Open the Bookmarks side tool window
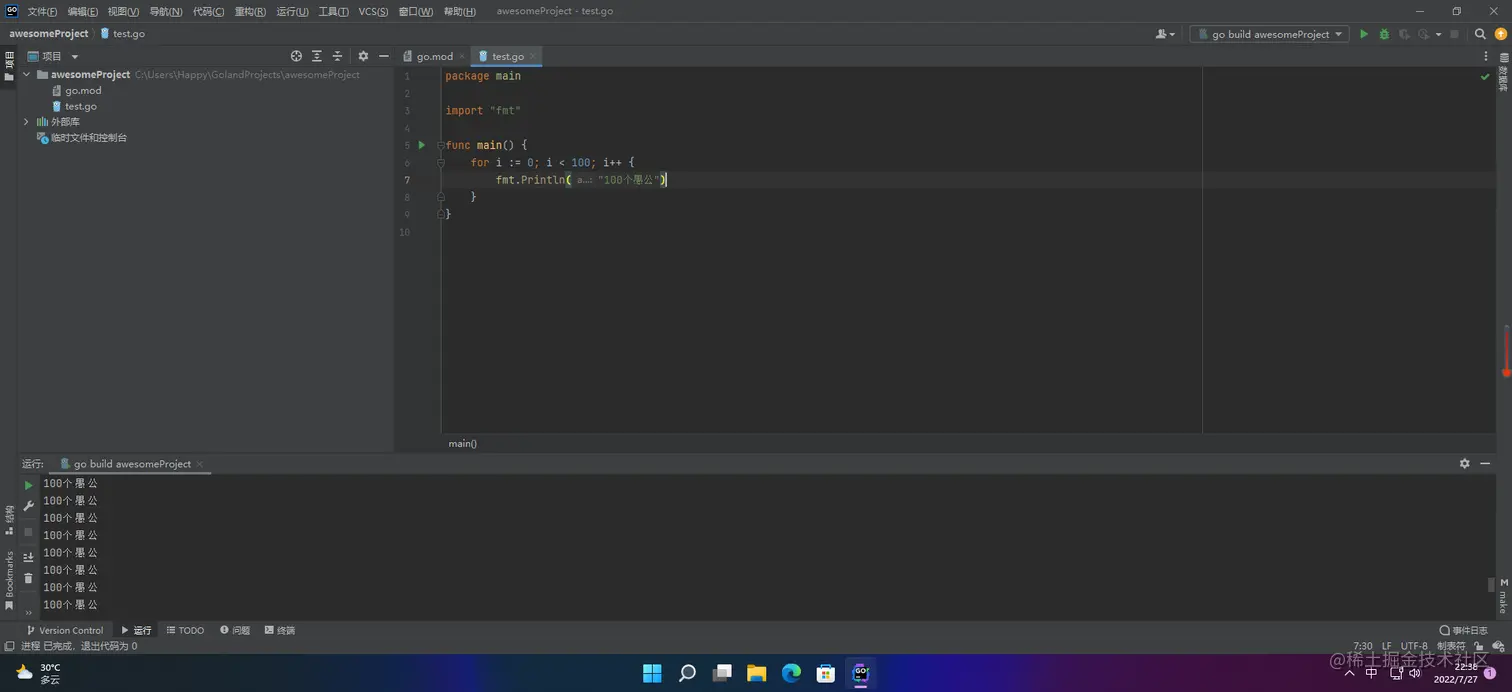 (9, 580)
